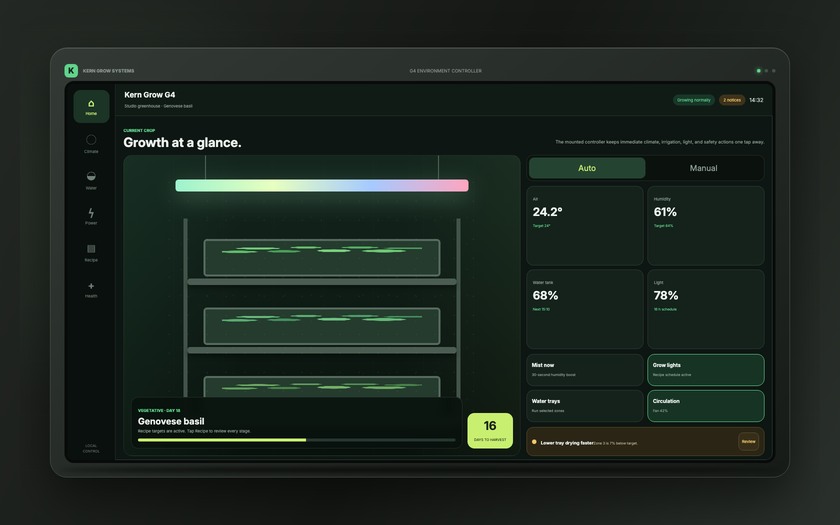This screenshot has height=525, width=840.
Task: Open the Recipe section icon
Action: click(x=91, y=249)
